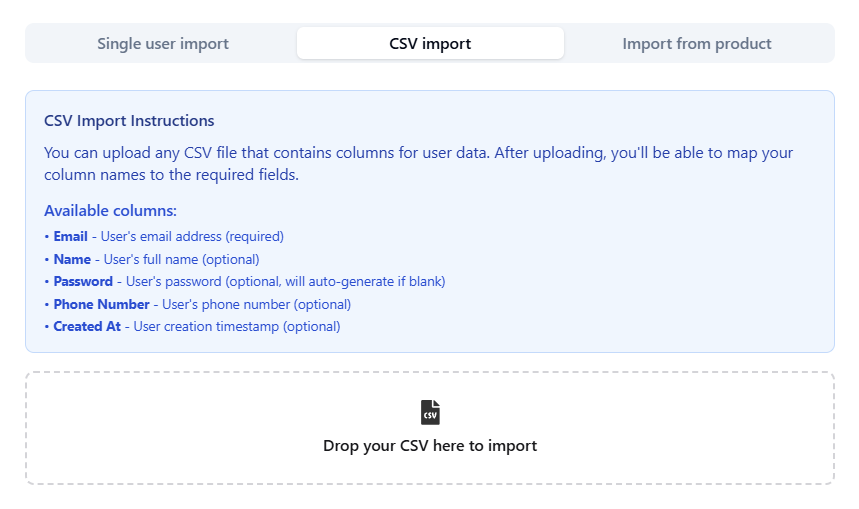Image resolution: width=859 pixels, height=509 pixels.
Task: Click the CSV file icon in drop zone
Action: coord(430,412)
